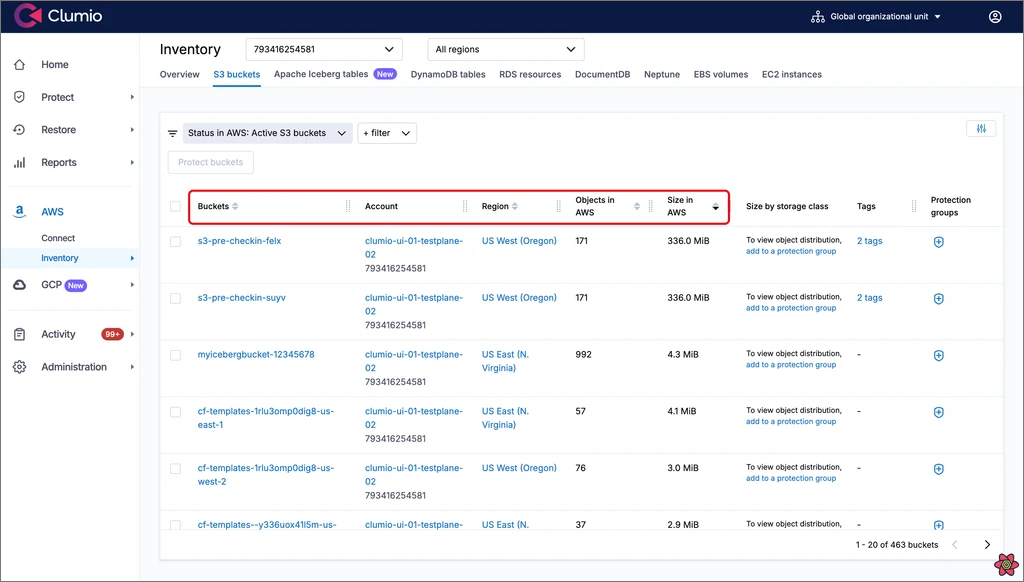Click the React Query devtools flower icon
Viewport: 1024px width, 582px height.
click(1006, 564)
